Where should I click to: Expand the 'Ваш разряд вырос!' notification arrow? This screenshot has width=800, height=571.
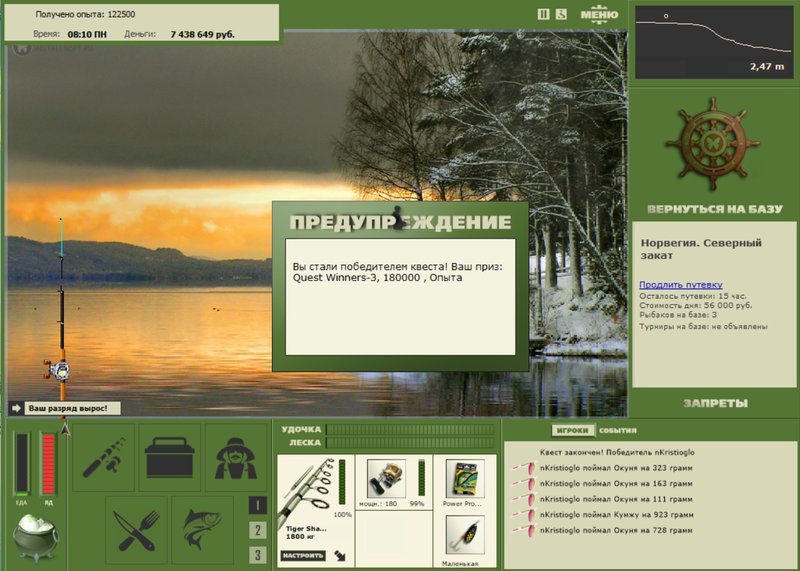click(x=16, y=408)
